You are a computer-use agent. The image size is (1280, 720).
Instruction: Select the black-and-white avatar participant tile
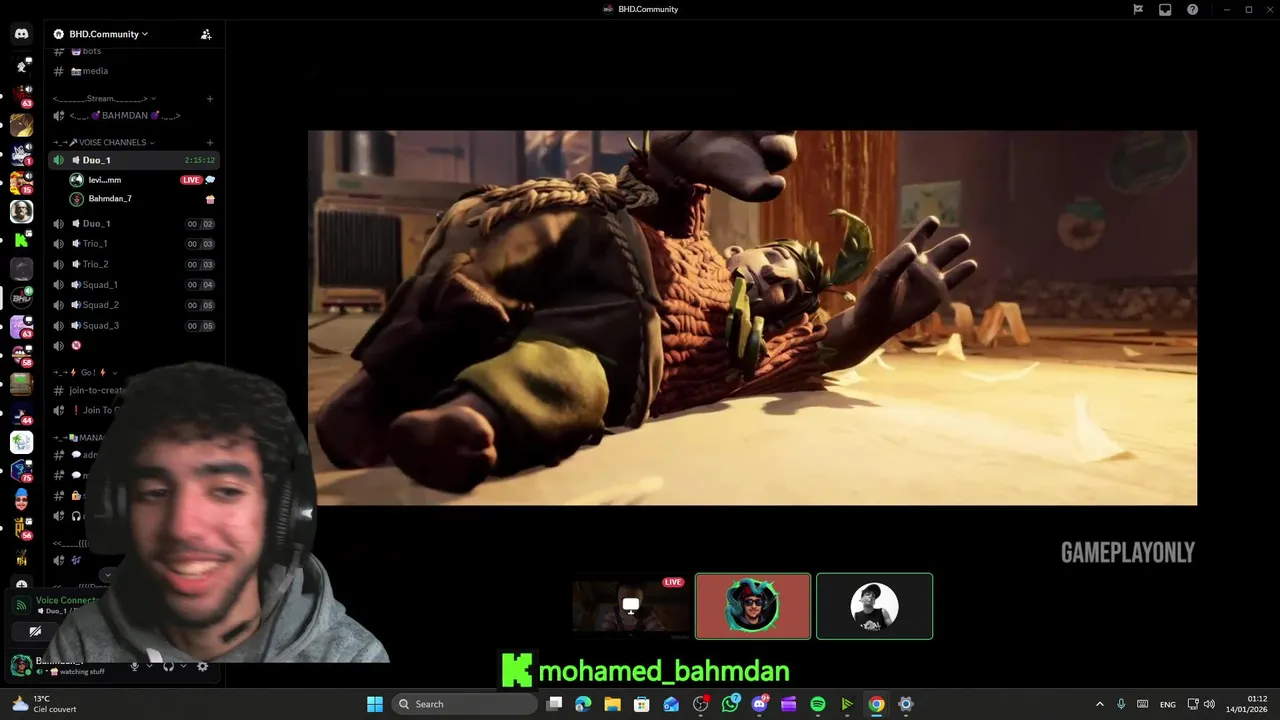875,606
